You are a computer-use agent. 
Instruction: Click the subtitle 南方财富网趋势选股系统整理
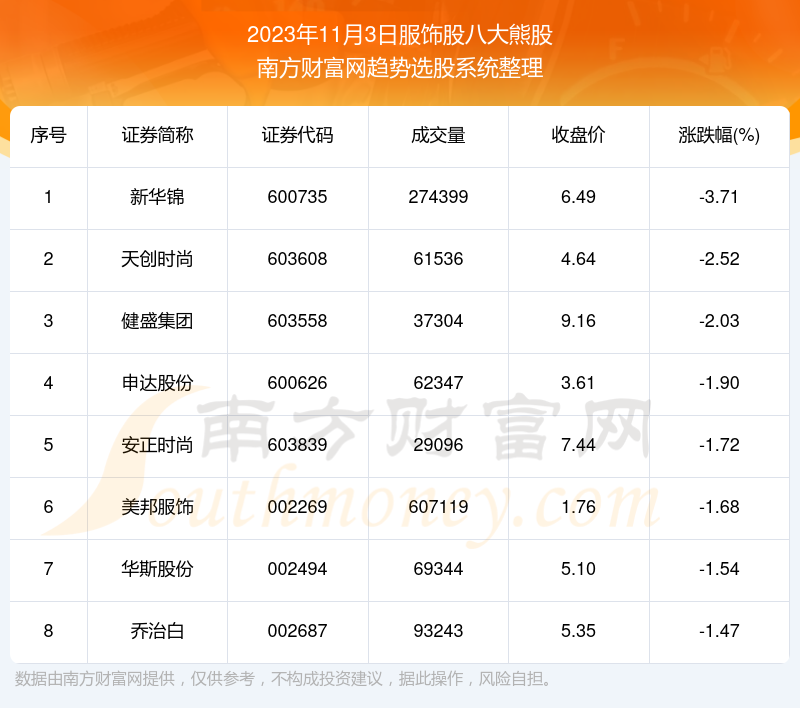click(x=400, y=69)
